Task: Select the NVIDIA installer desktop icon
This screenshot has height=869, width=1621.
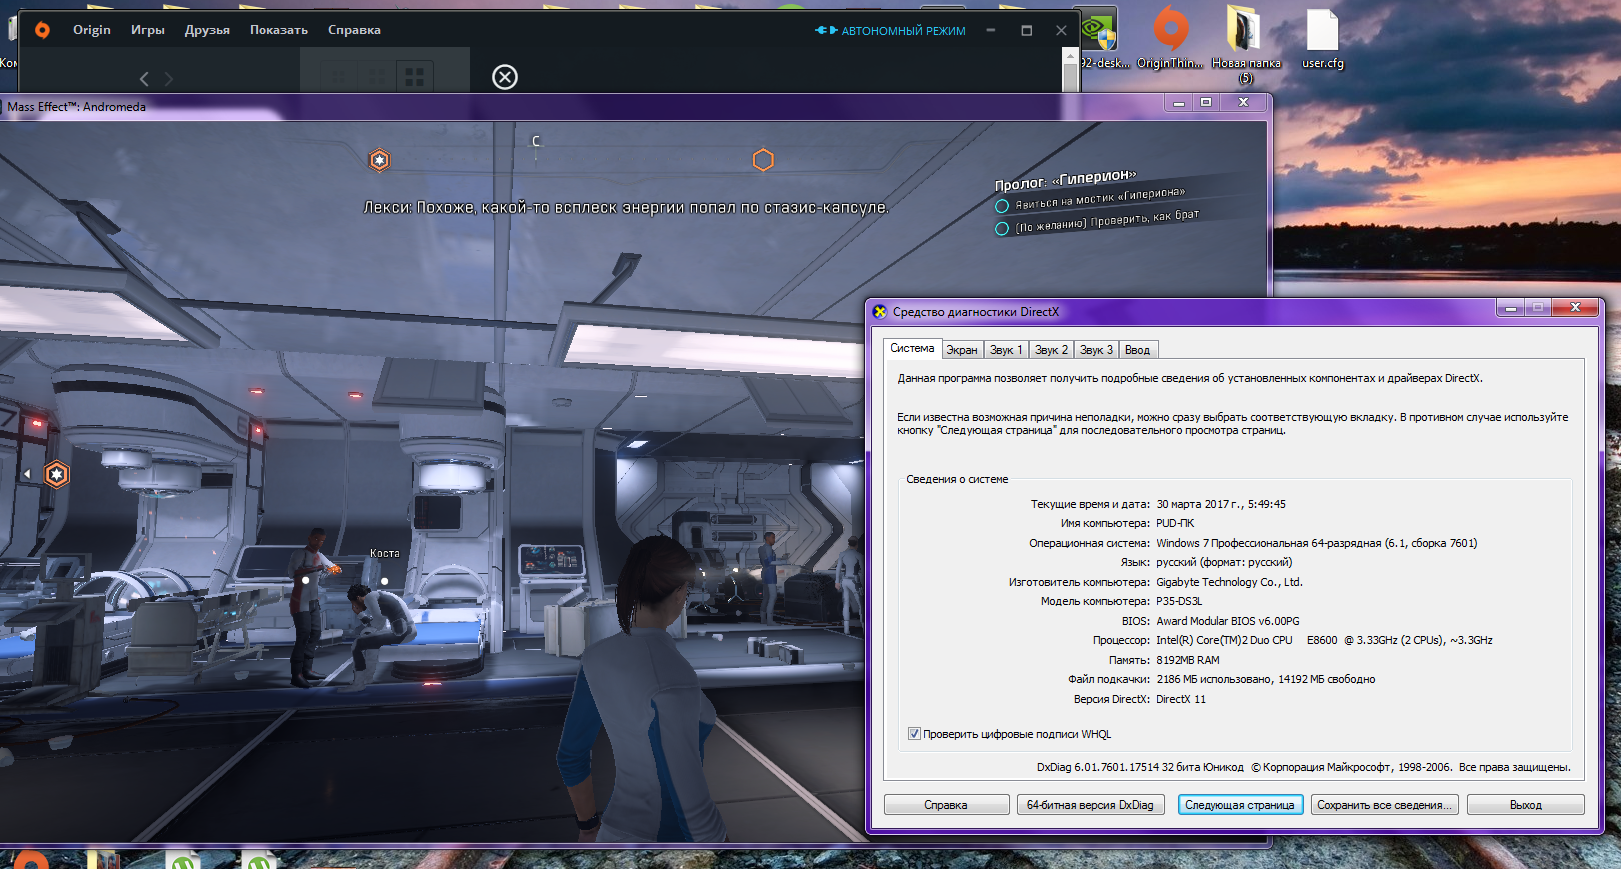Action: [x=1100, y=40]
